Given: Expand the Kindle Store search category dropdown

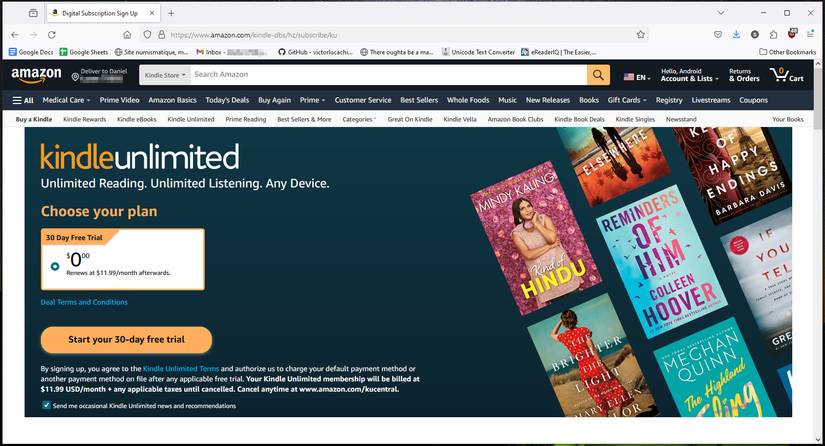Looking at the screenshot, I should click(x=164, y=75).
